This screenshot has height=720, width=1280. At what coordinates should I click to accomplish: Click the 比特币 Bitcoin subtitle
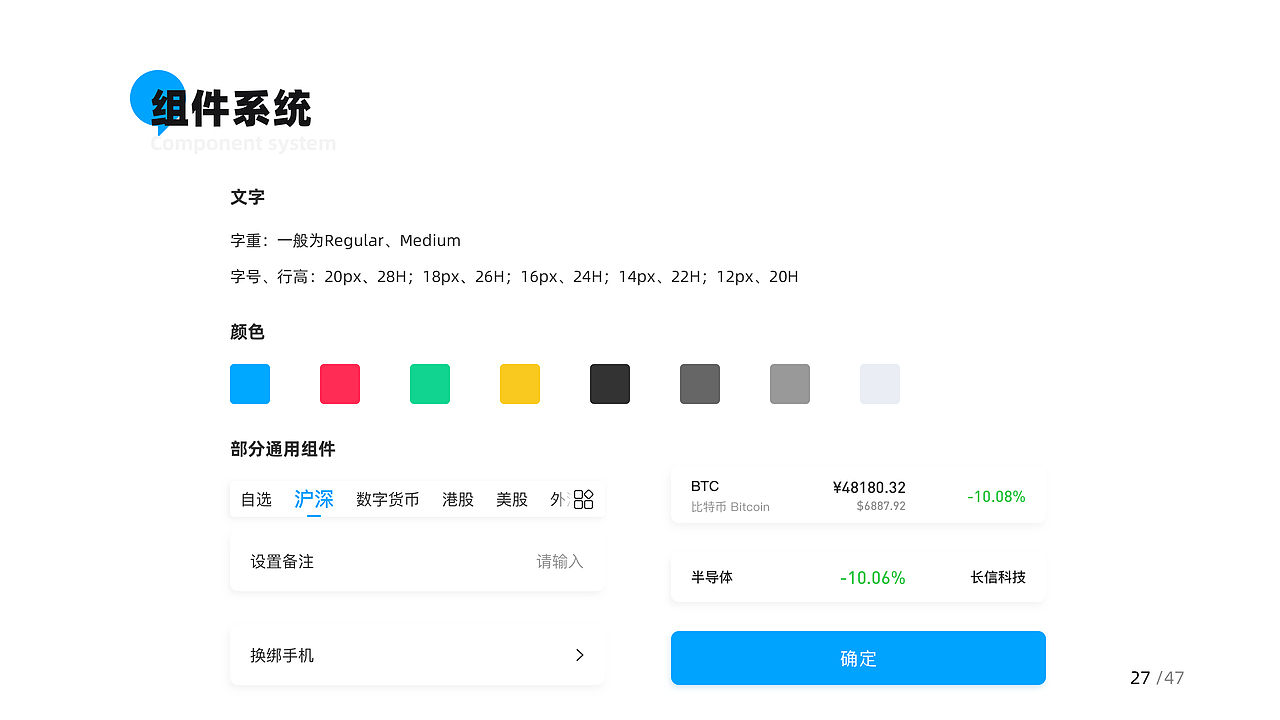(730, 507)
